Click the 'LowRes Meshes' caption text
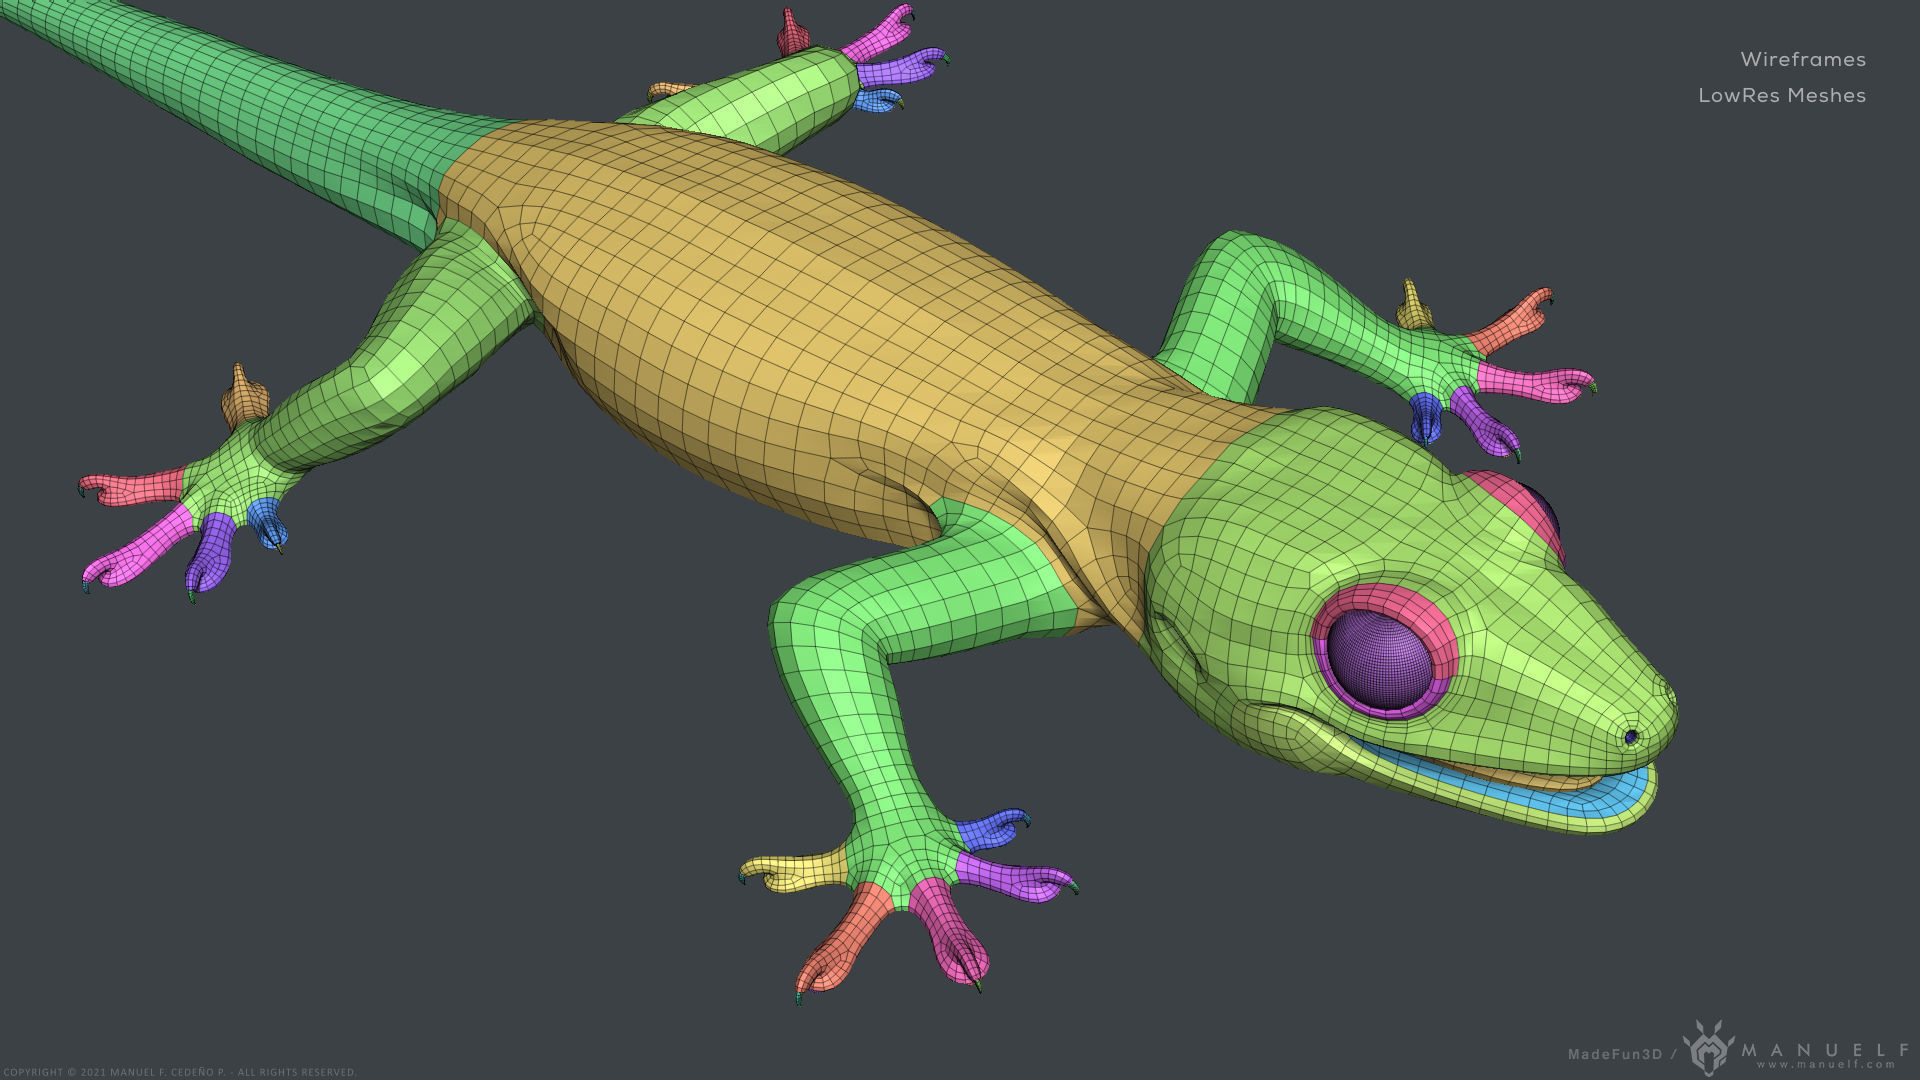 (1782, 95)
